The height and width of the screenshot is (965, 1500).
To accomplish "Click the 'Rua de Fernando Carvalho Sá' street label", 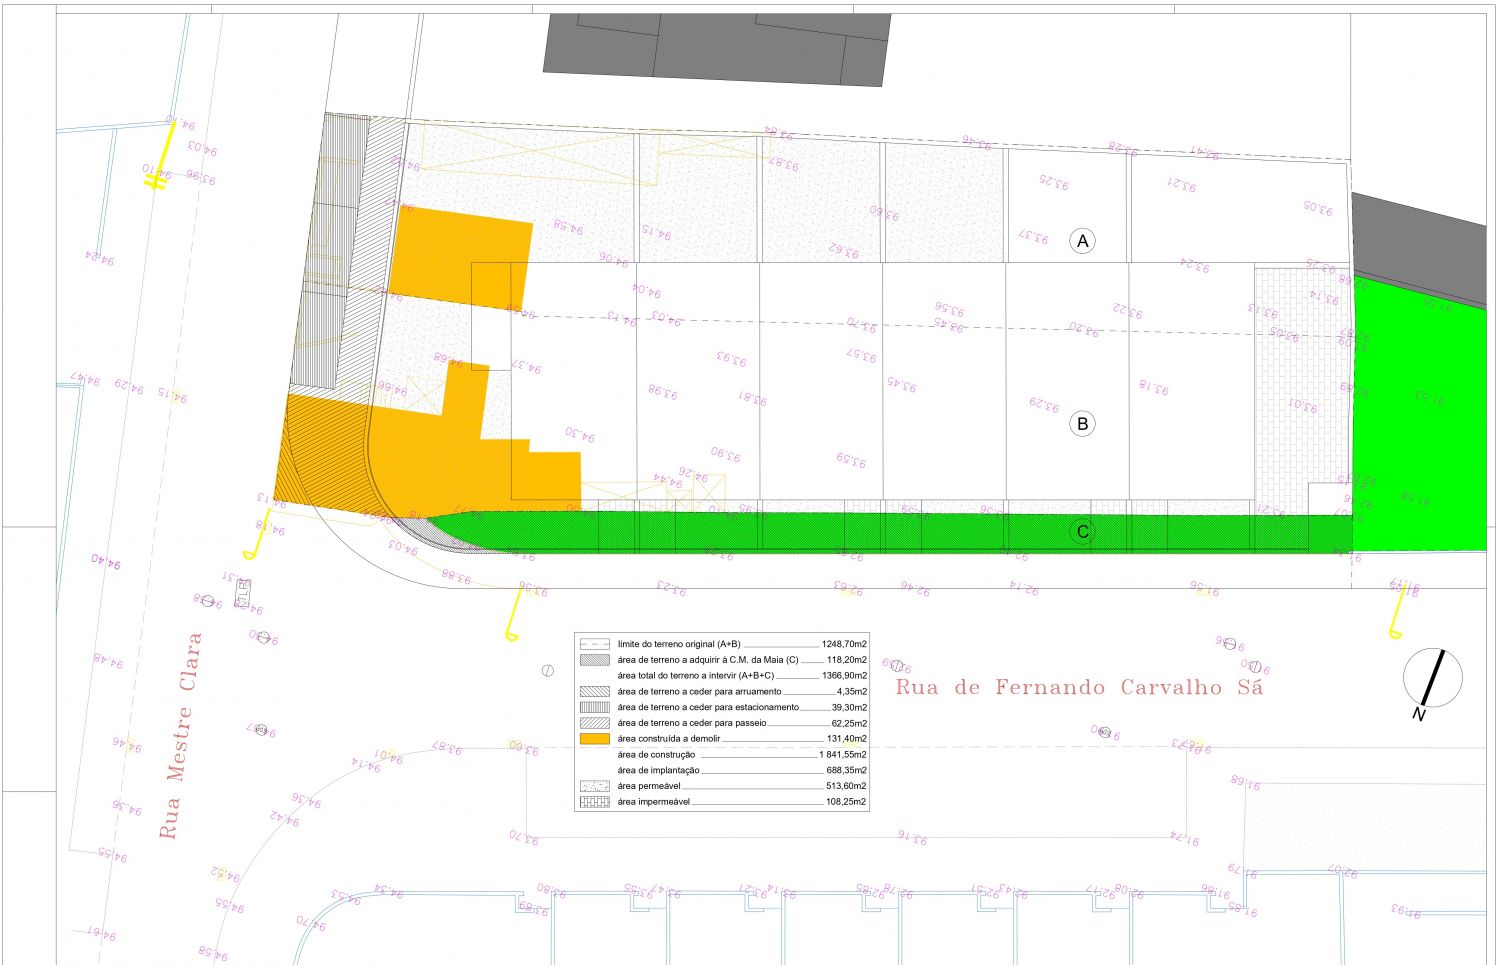I will point(1079,688).
